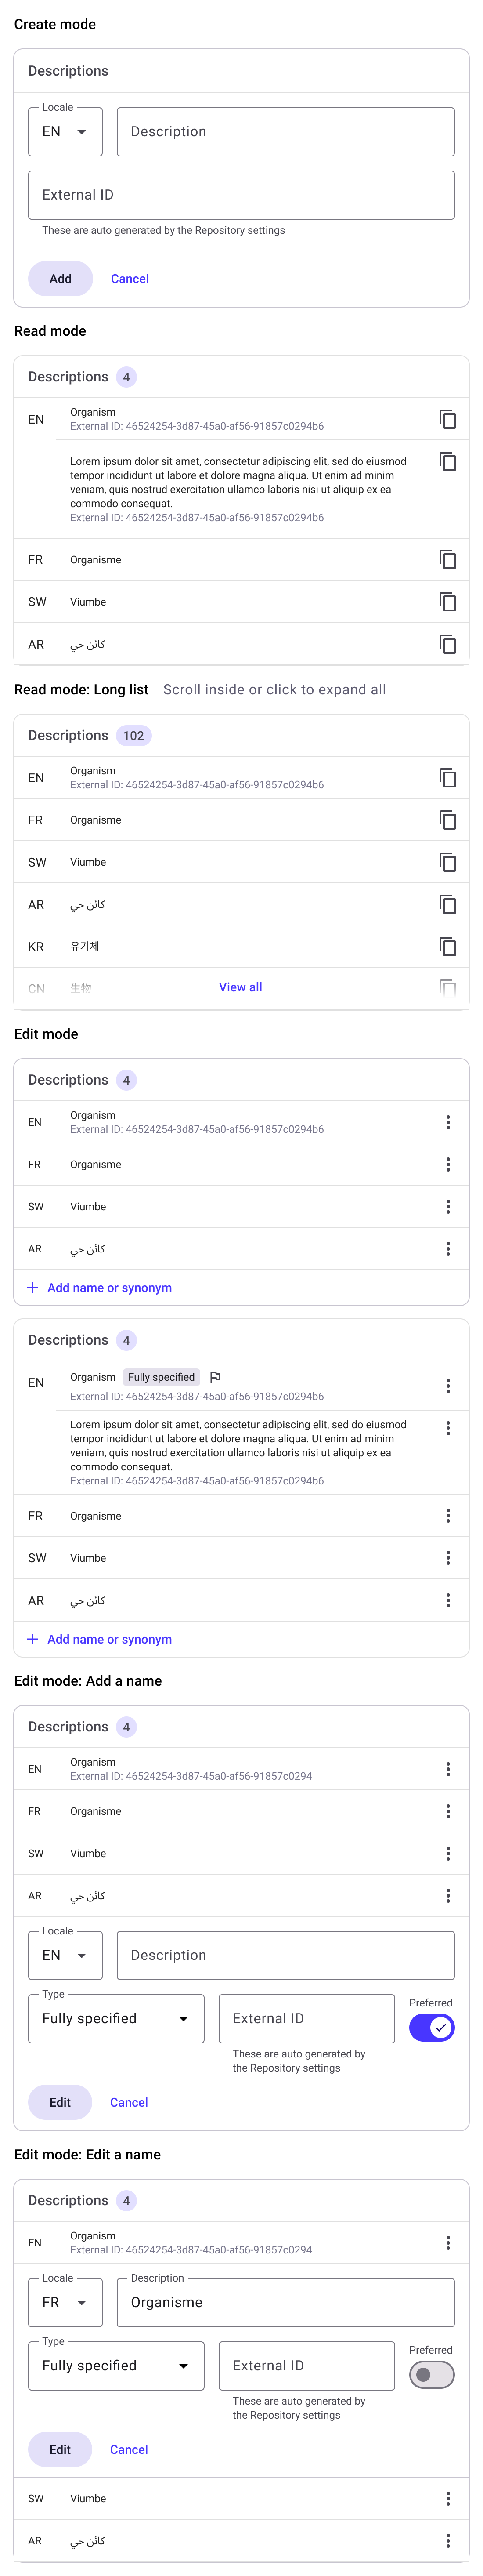Copy the Lorem ipsum description in Read mode

(x=448, y=462)
